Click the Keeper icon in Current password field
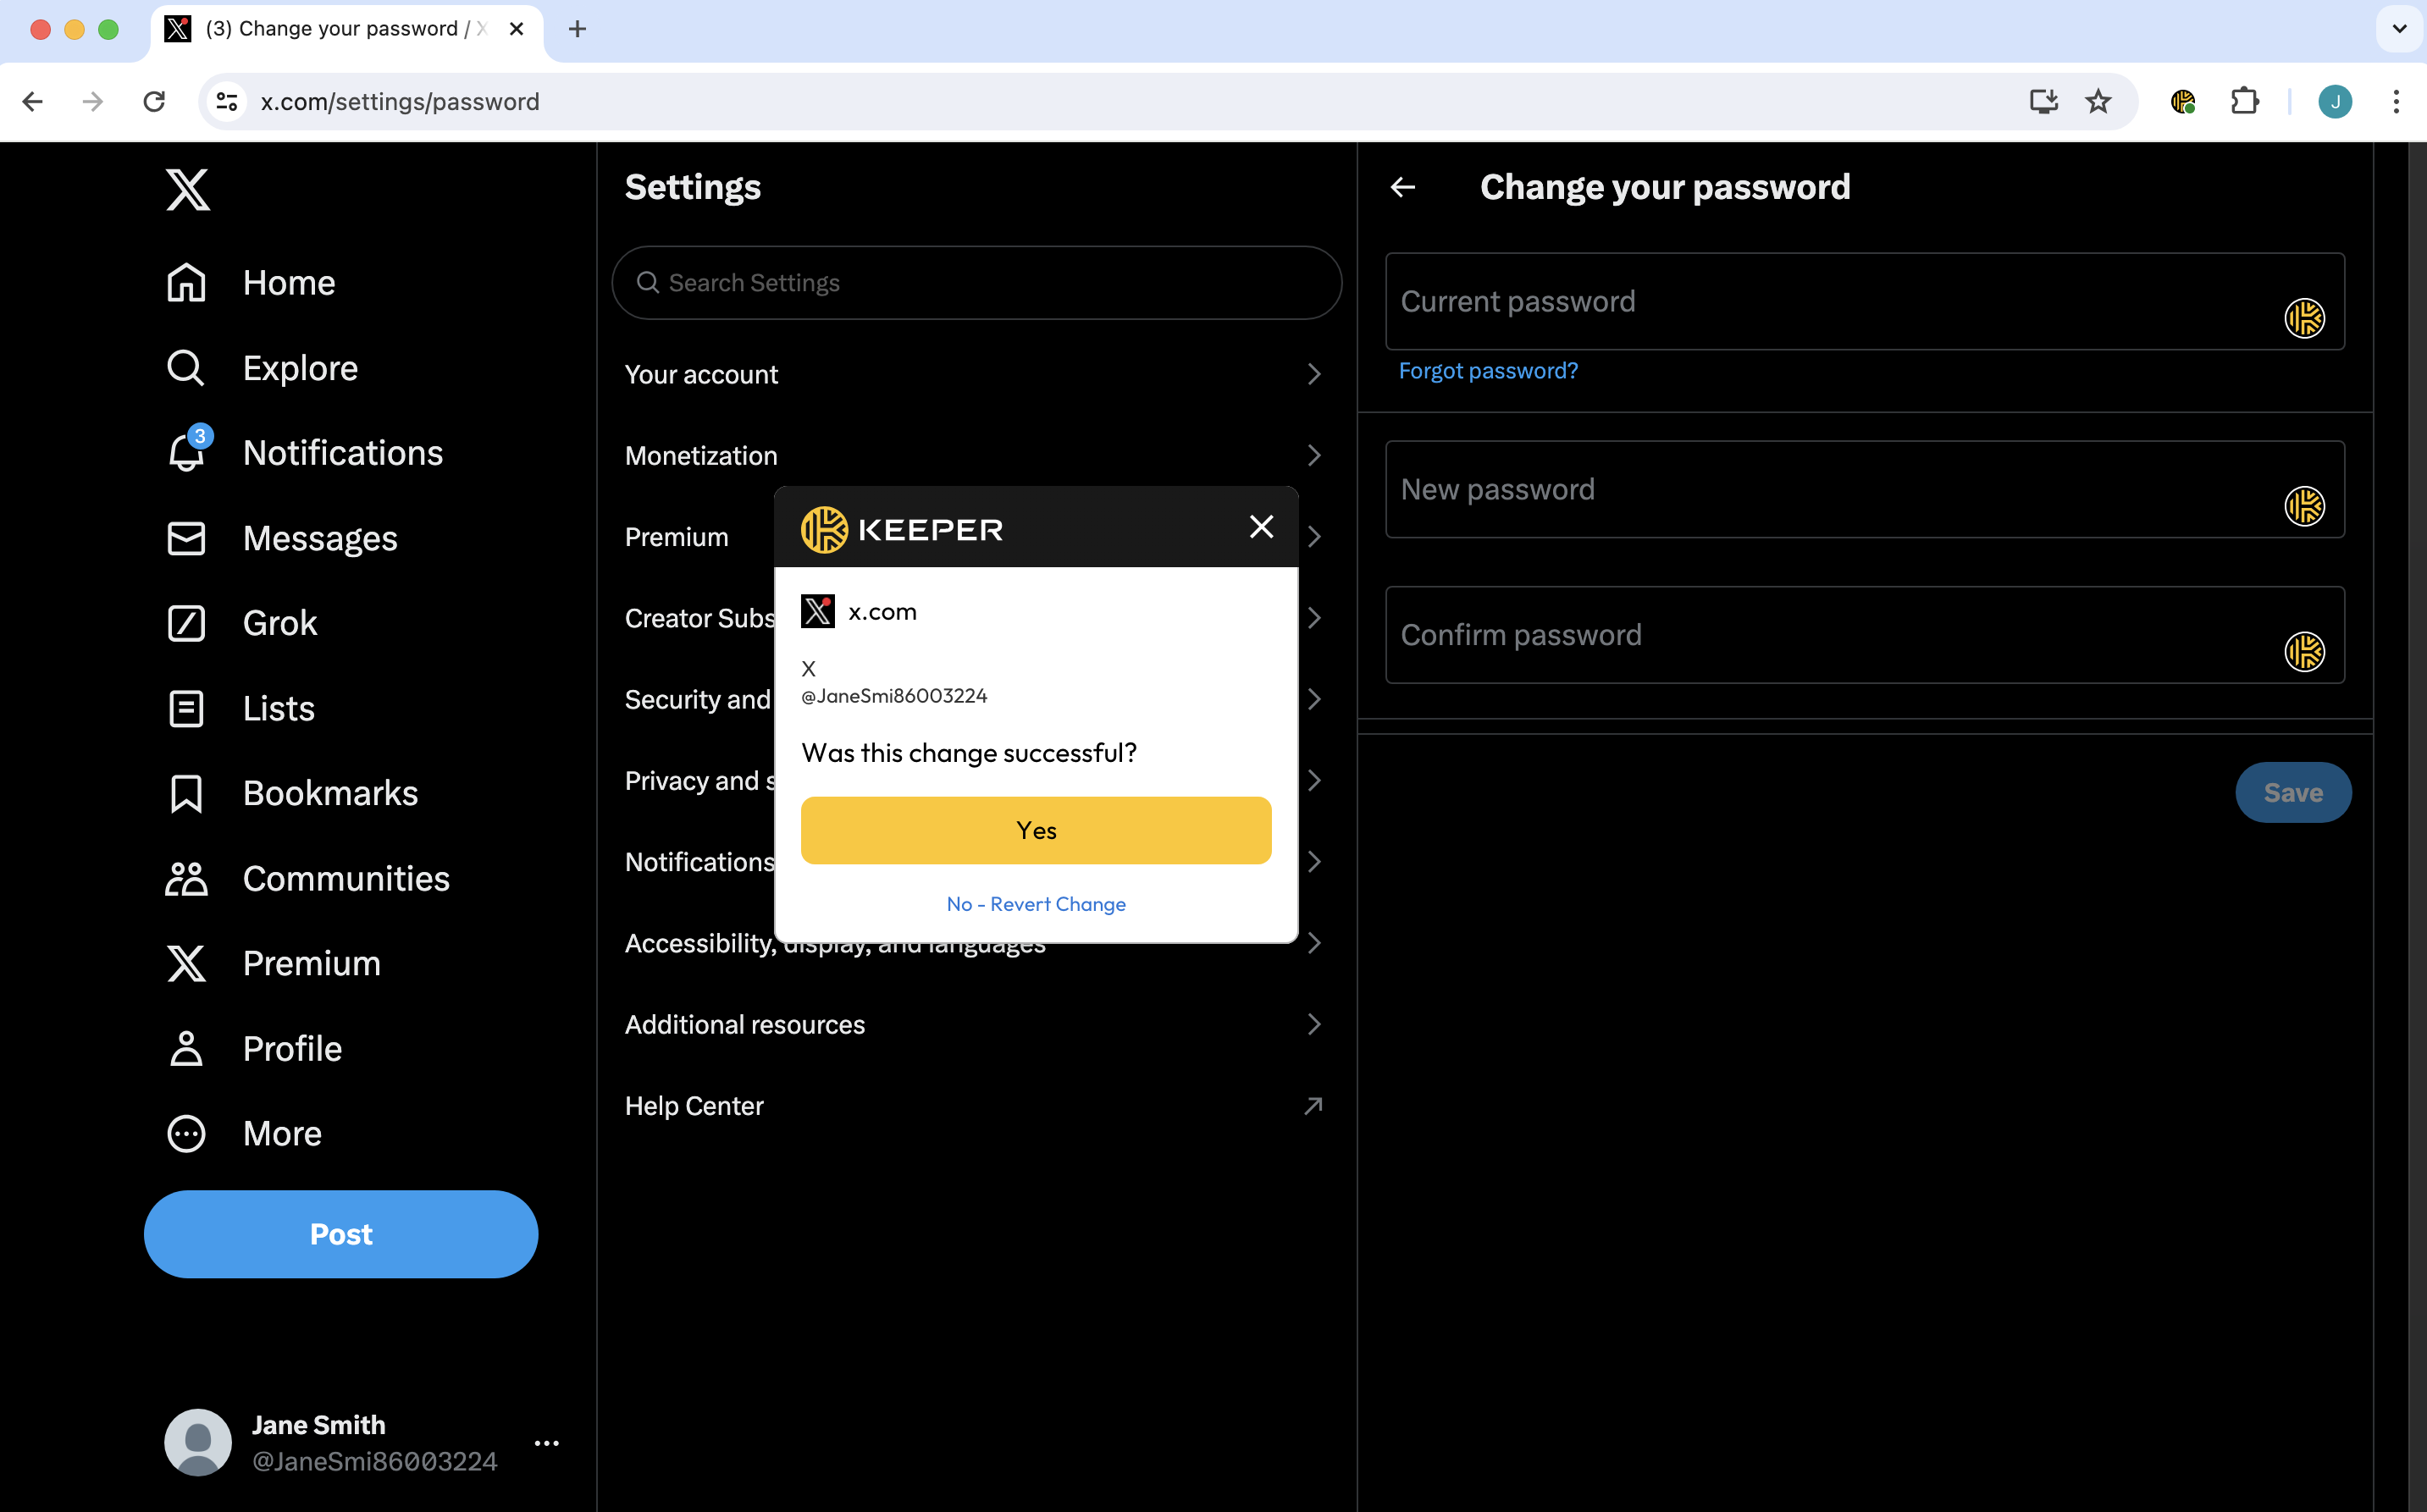 pyautogui.click(x=2303, y=319)
